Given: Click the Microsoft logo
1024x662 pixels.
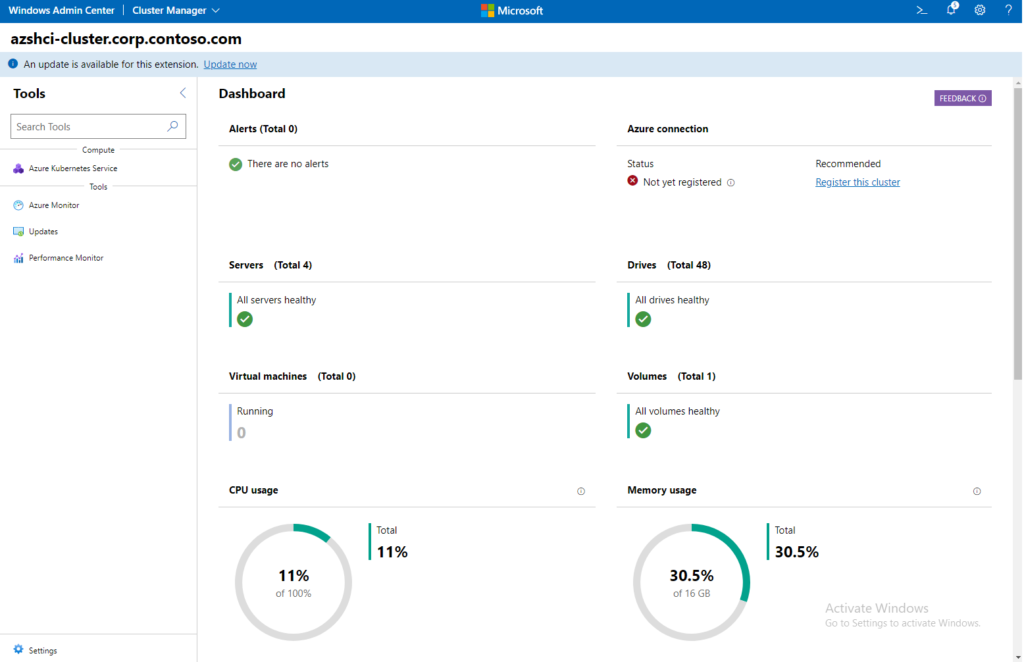Looking at the screenshot, I should pos(511,10).
